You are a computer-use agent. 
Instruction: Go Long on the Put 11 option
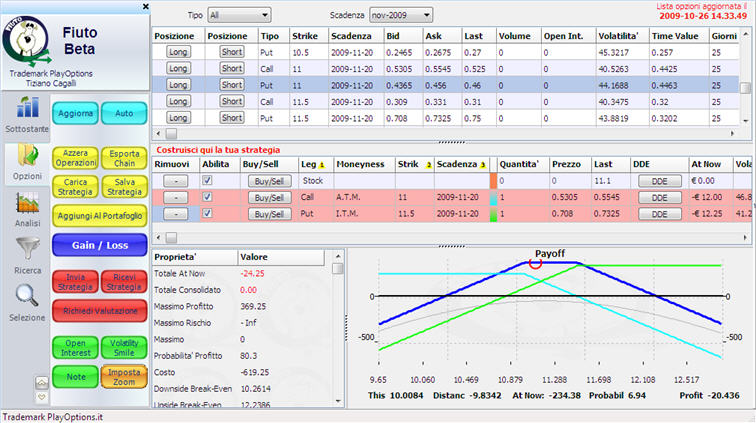tap(178, 85)
